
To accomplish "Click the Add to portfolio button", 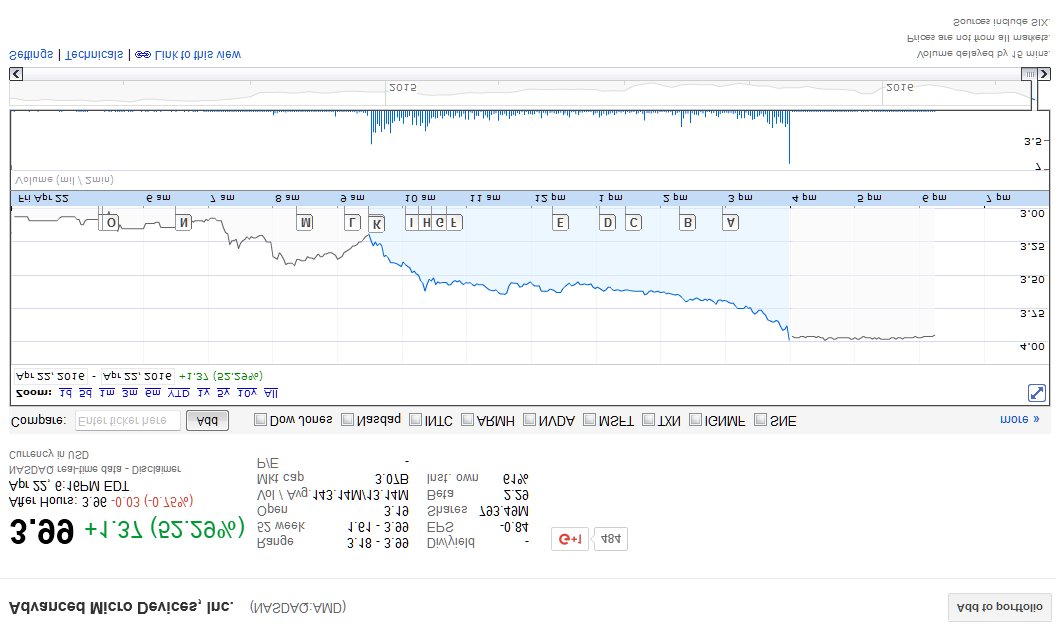I will point(999,607).
